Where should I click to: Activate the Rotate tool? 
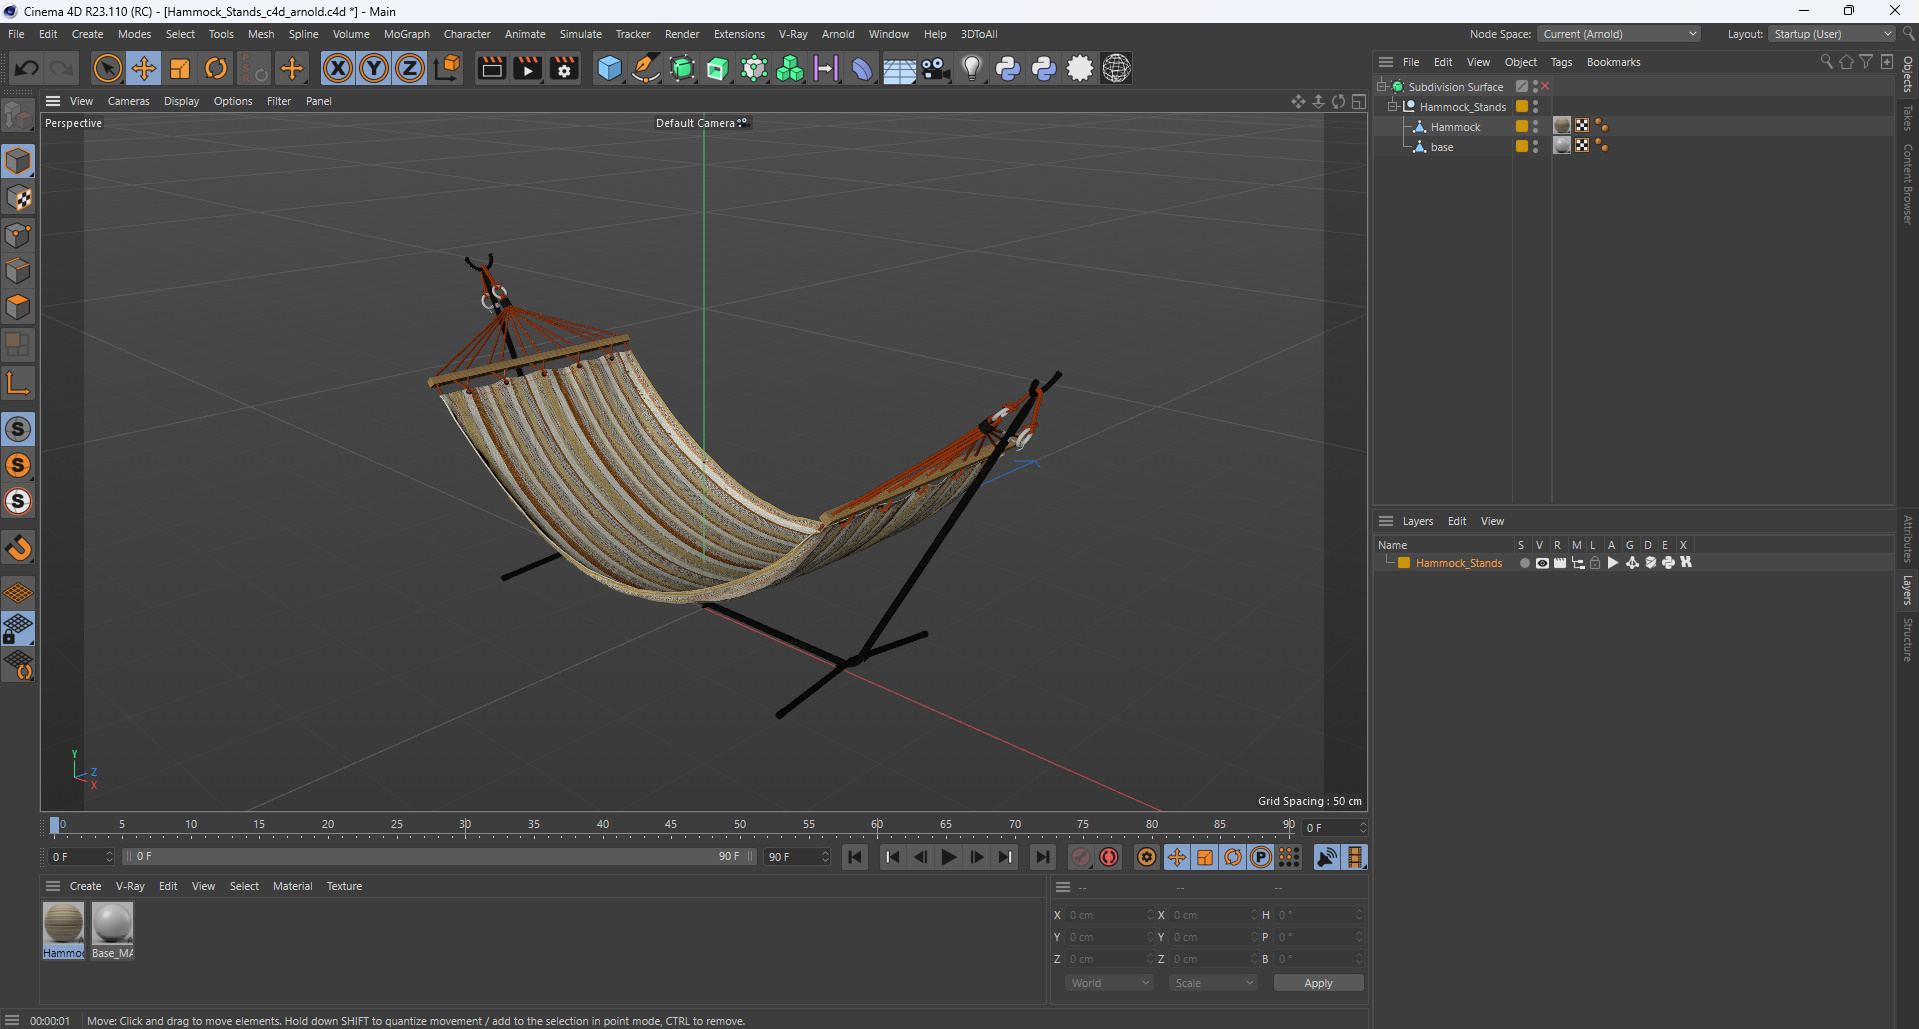[x=216, y=68]
